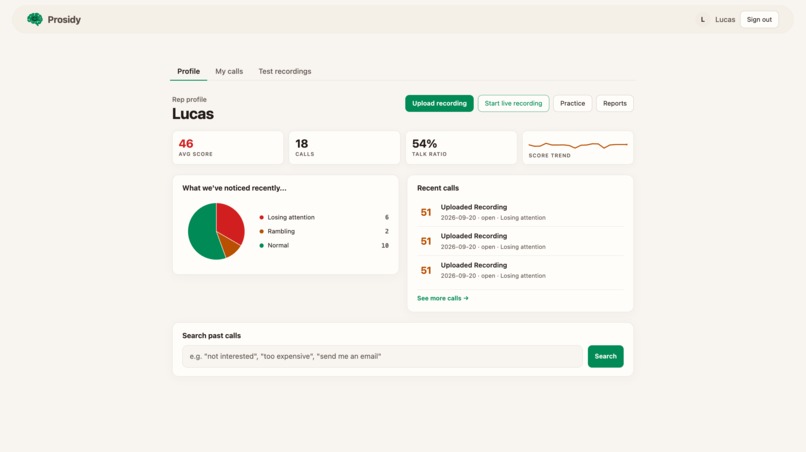
Task: Click the search past calls input field
Action: click(382, 356)
